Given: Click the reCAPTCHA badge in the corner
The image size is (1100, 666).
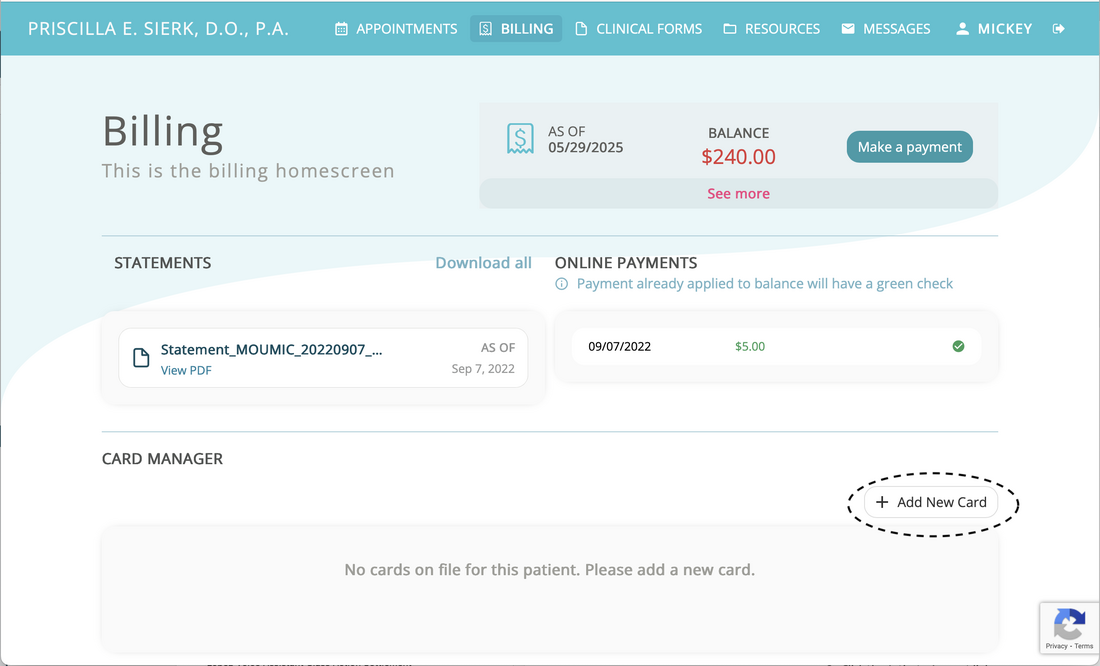Looking at the screenshot, I should pos(1069,628).
